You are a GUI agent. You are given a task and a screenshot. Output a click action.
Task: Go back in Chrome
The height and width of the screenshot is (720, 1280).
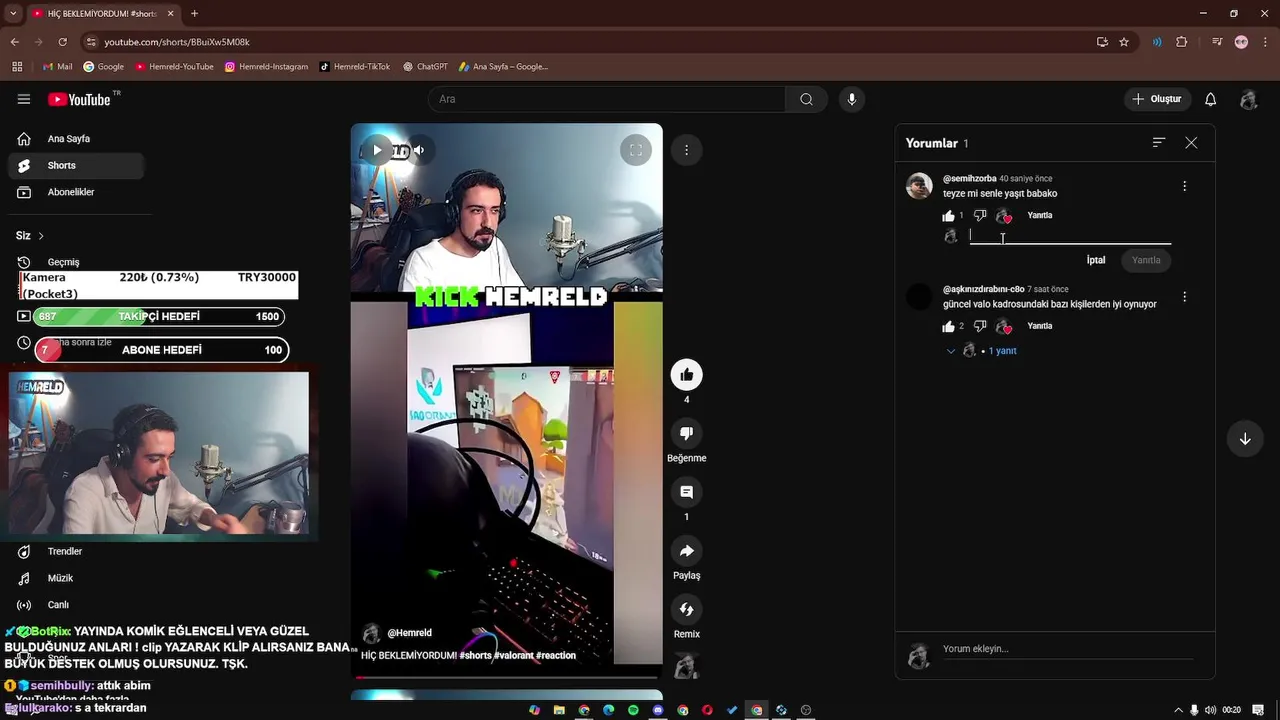click(14, 42)
